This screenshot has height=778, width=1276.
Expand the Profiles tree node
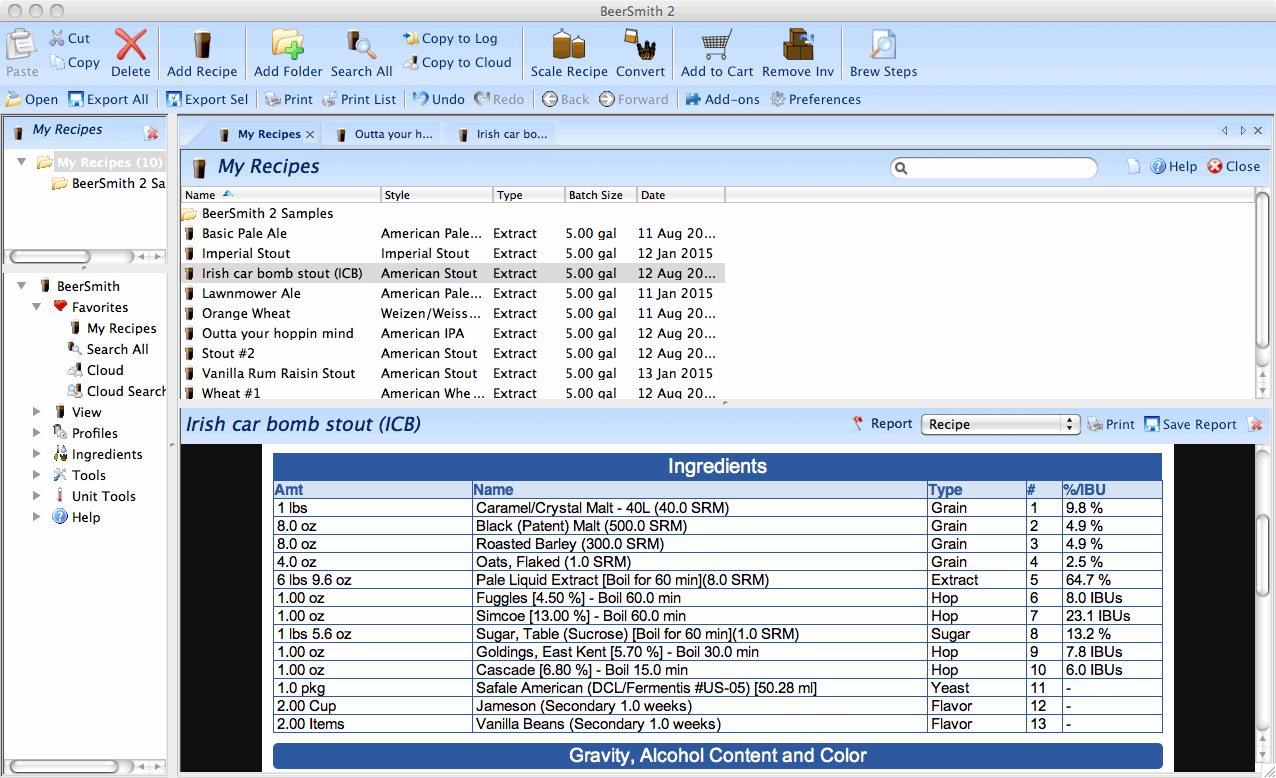(37, 433)
